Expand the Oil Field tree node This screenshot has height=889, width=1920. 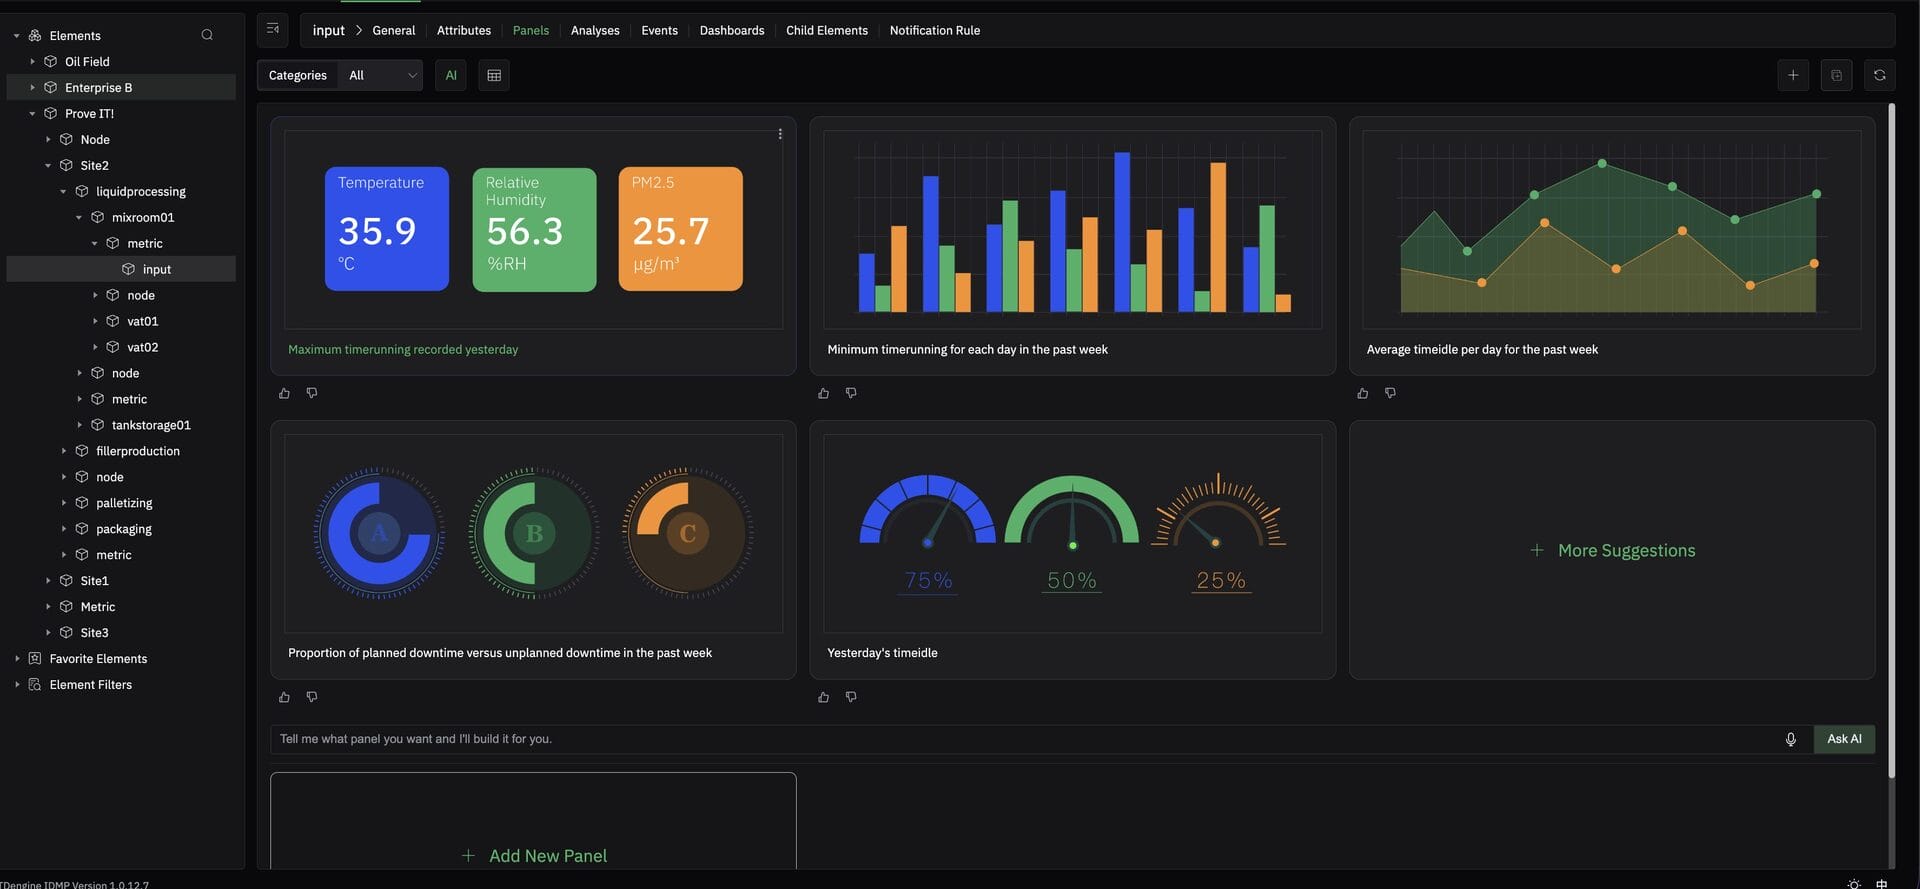32,62
